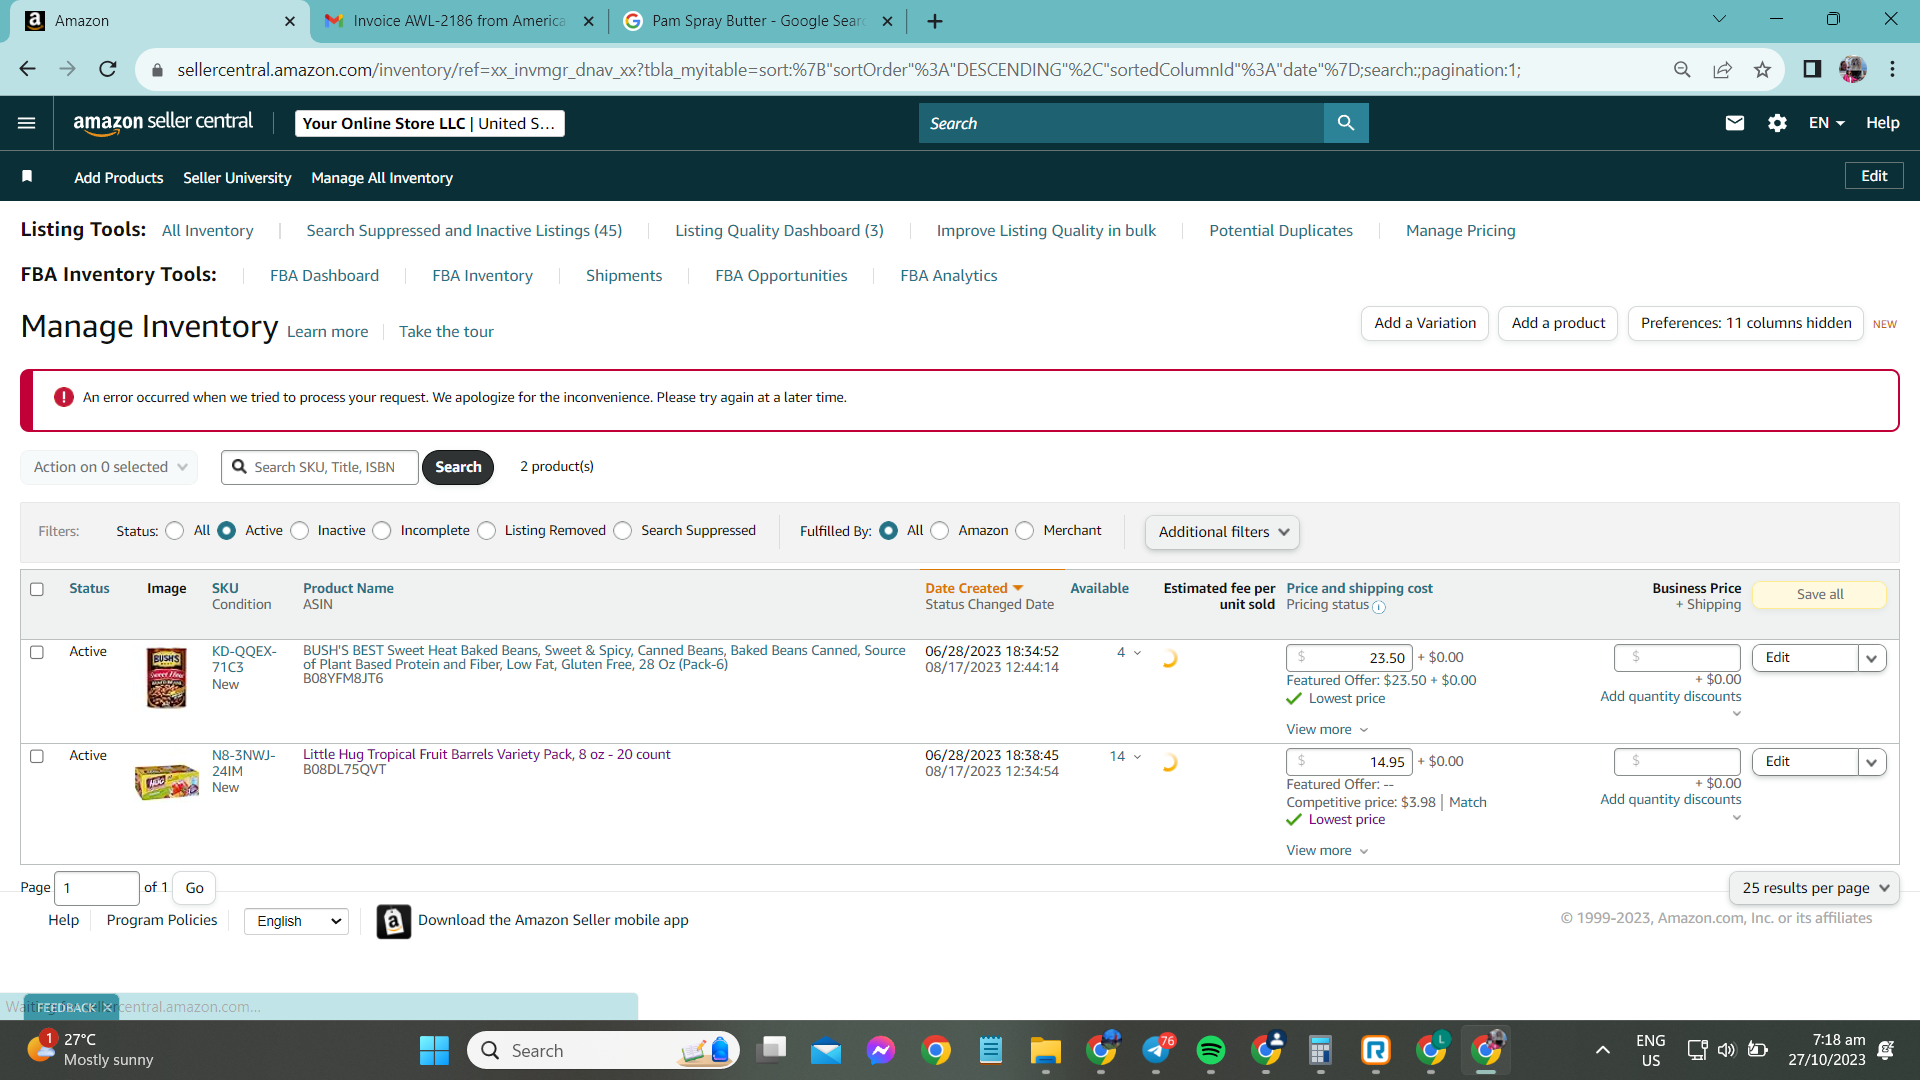Check the BUSH'S BEST Baked Beans row

tap(37, 652)
